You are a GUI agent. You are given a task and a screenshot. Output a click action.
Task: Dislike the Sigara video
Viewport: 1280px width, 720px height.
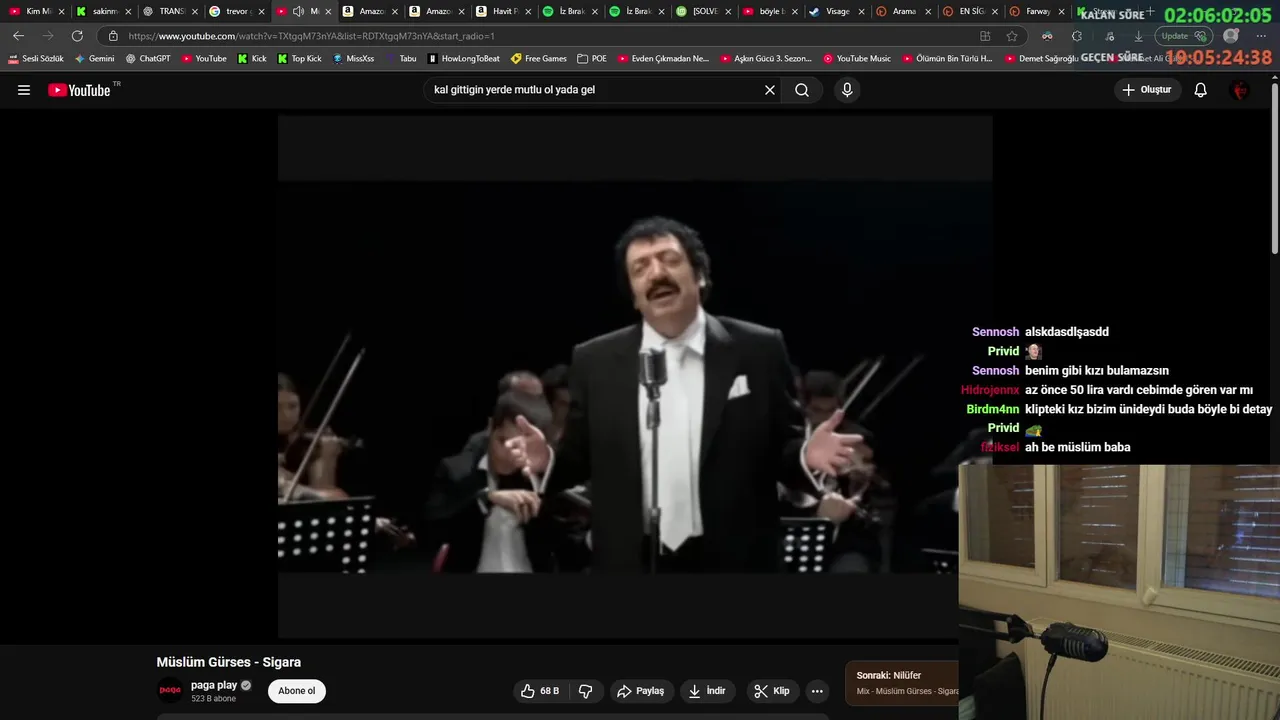586,691
